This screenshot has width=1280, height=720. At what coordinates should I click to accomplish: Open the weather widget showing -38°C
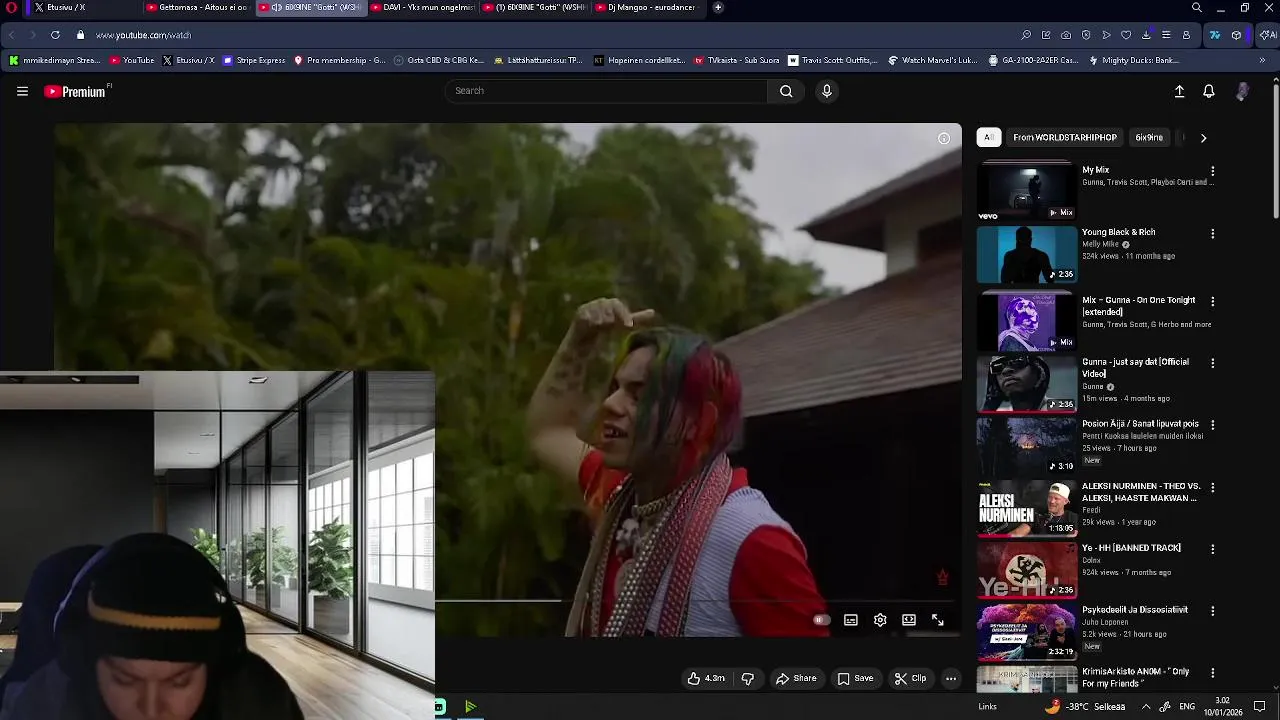point(1085,706)
